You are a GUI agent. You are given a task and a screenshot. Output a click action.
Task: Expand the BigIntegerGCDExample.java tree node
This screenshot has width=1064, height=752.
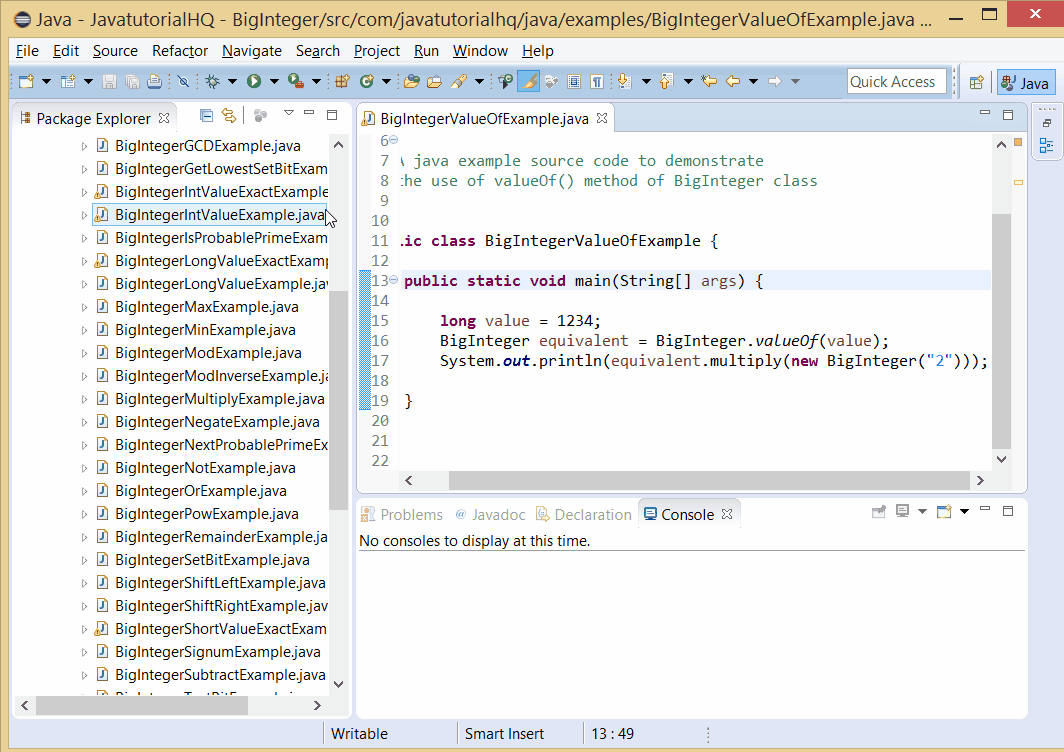click(x=85, y=145)
